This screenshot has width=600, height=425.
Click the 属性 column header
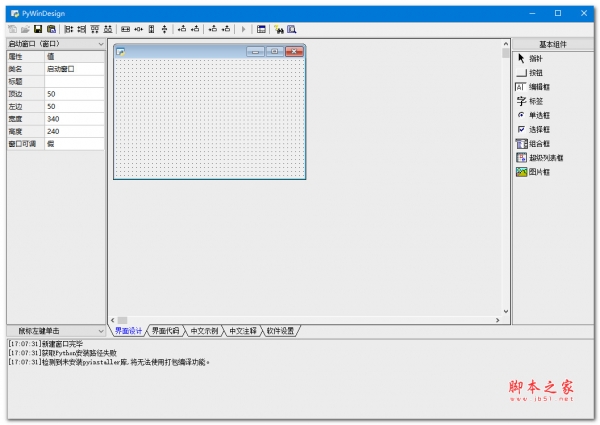(26, 57)
